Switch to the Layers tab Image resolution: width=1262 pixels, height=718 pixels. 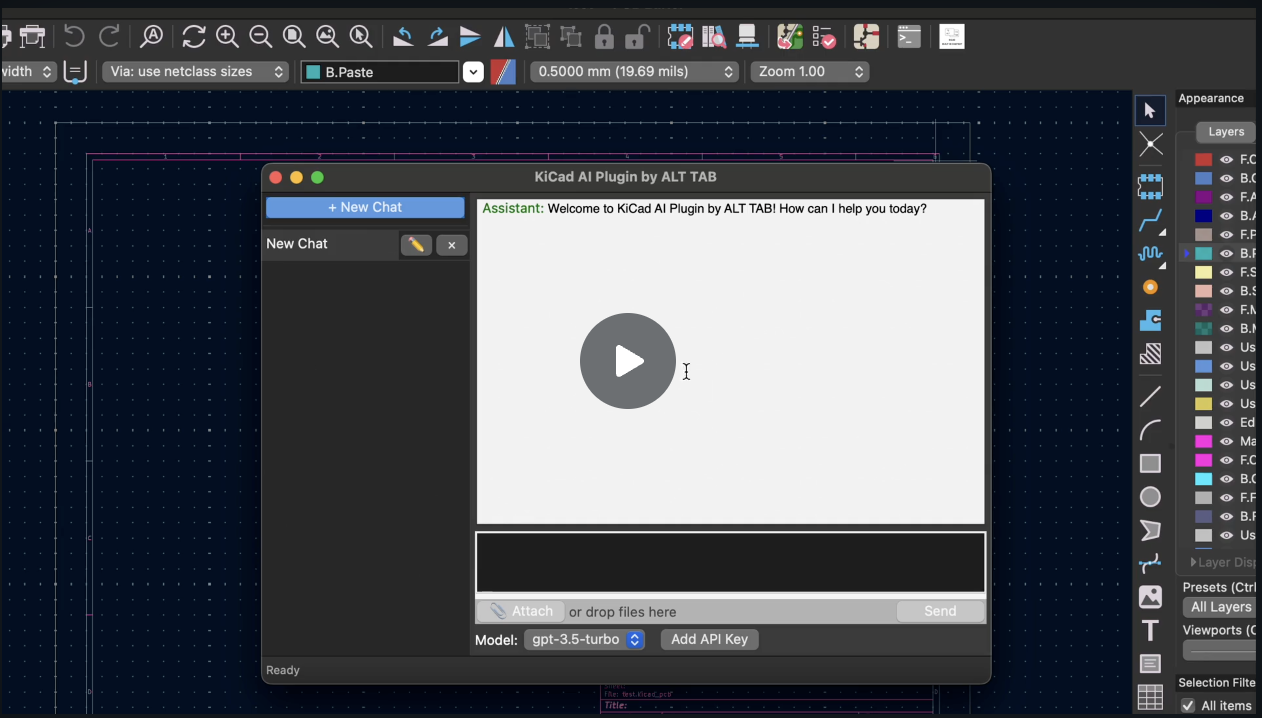(1226, 132)
